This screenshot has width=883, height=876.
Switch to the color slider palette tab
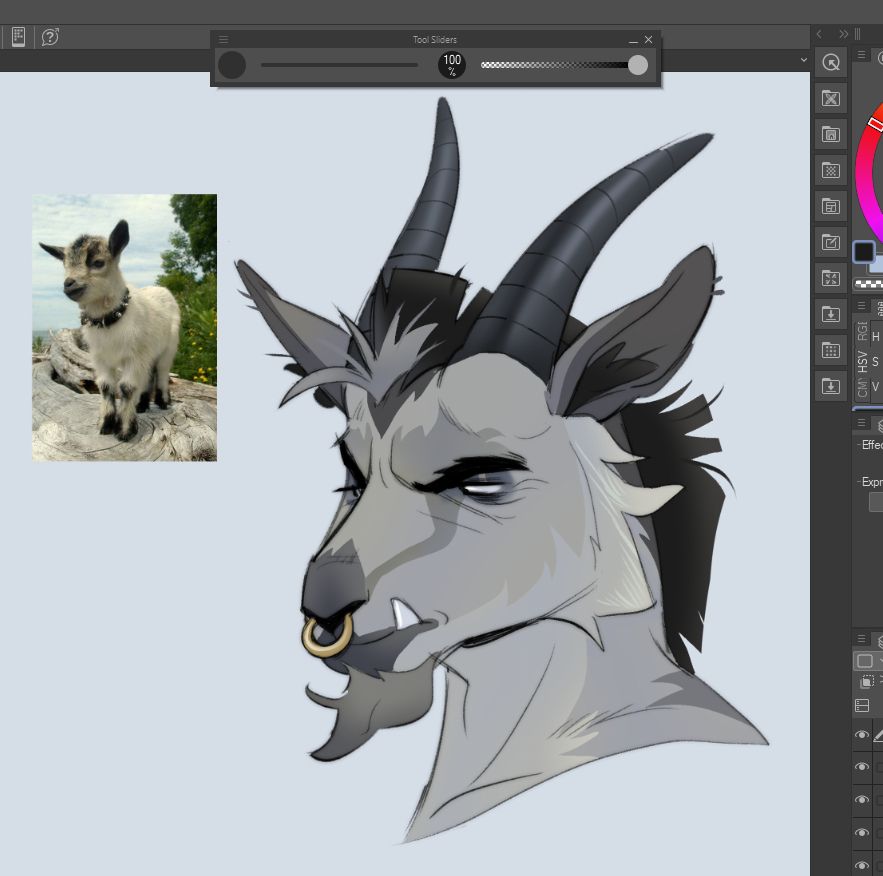tap(879, 307)
